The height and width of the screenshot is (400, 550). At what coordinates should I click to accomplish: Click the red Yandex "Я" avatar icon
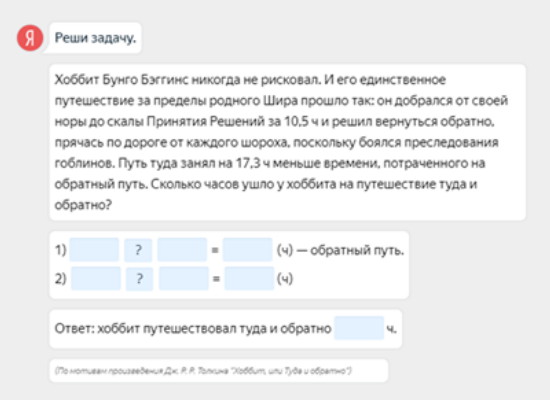pos(30,38)
